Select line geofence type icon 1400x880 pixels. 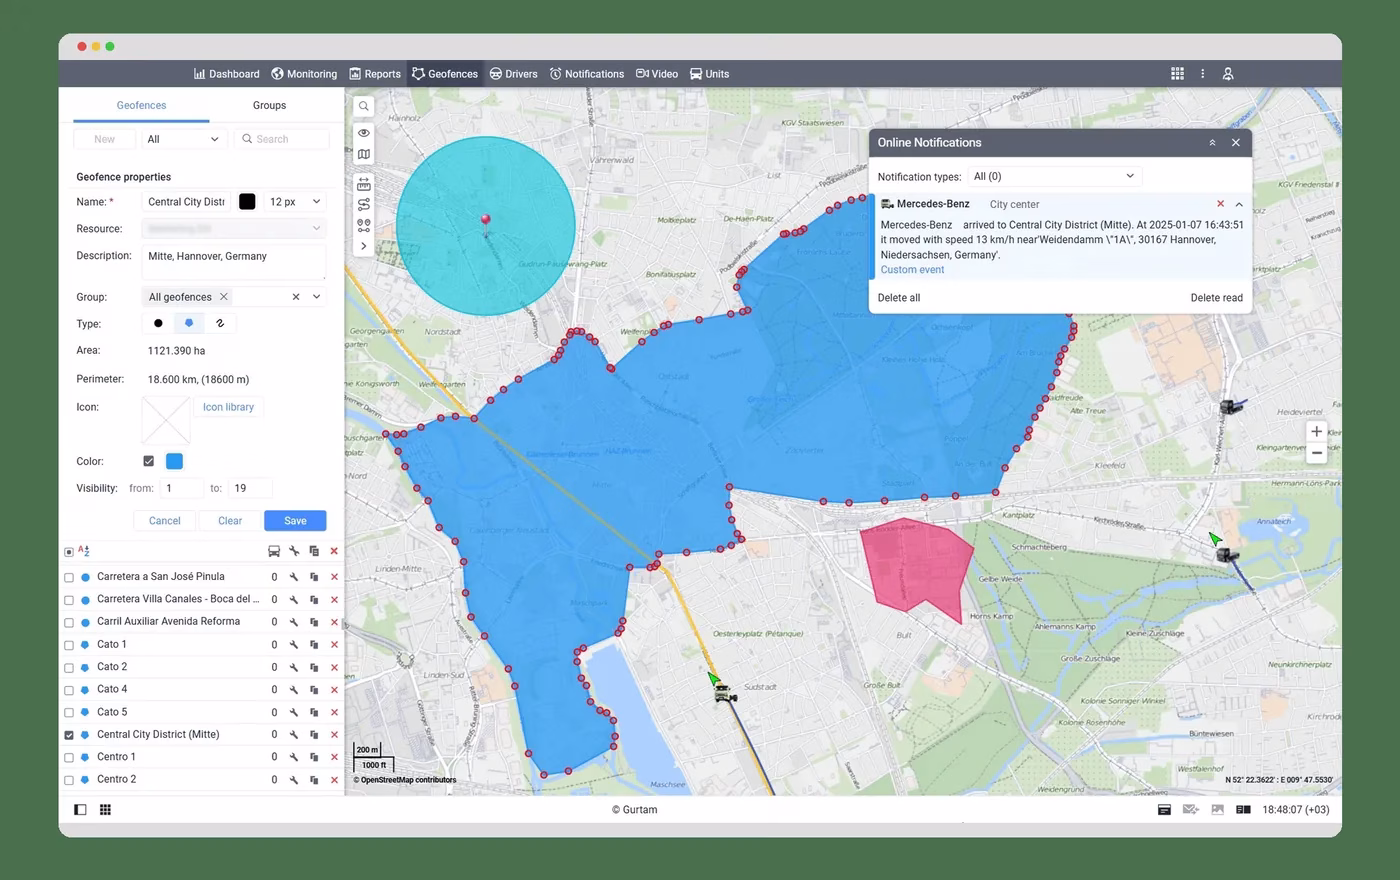point(220,323)
